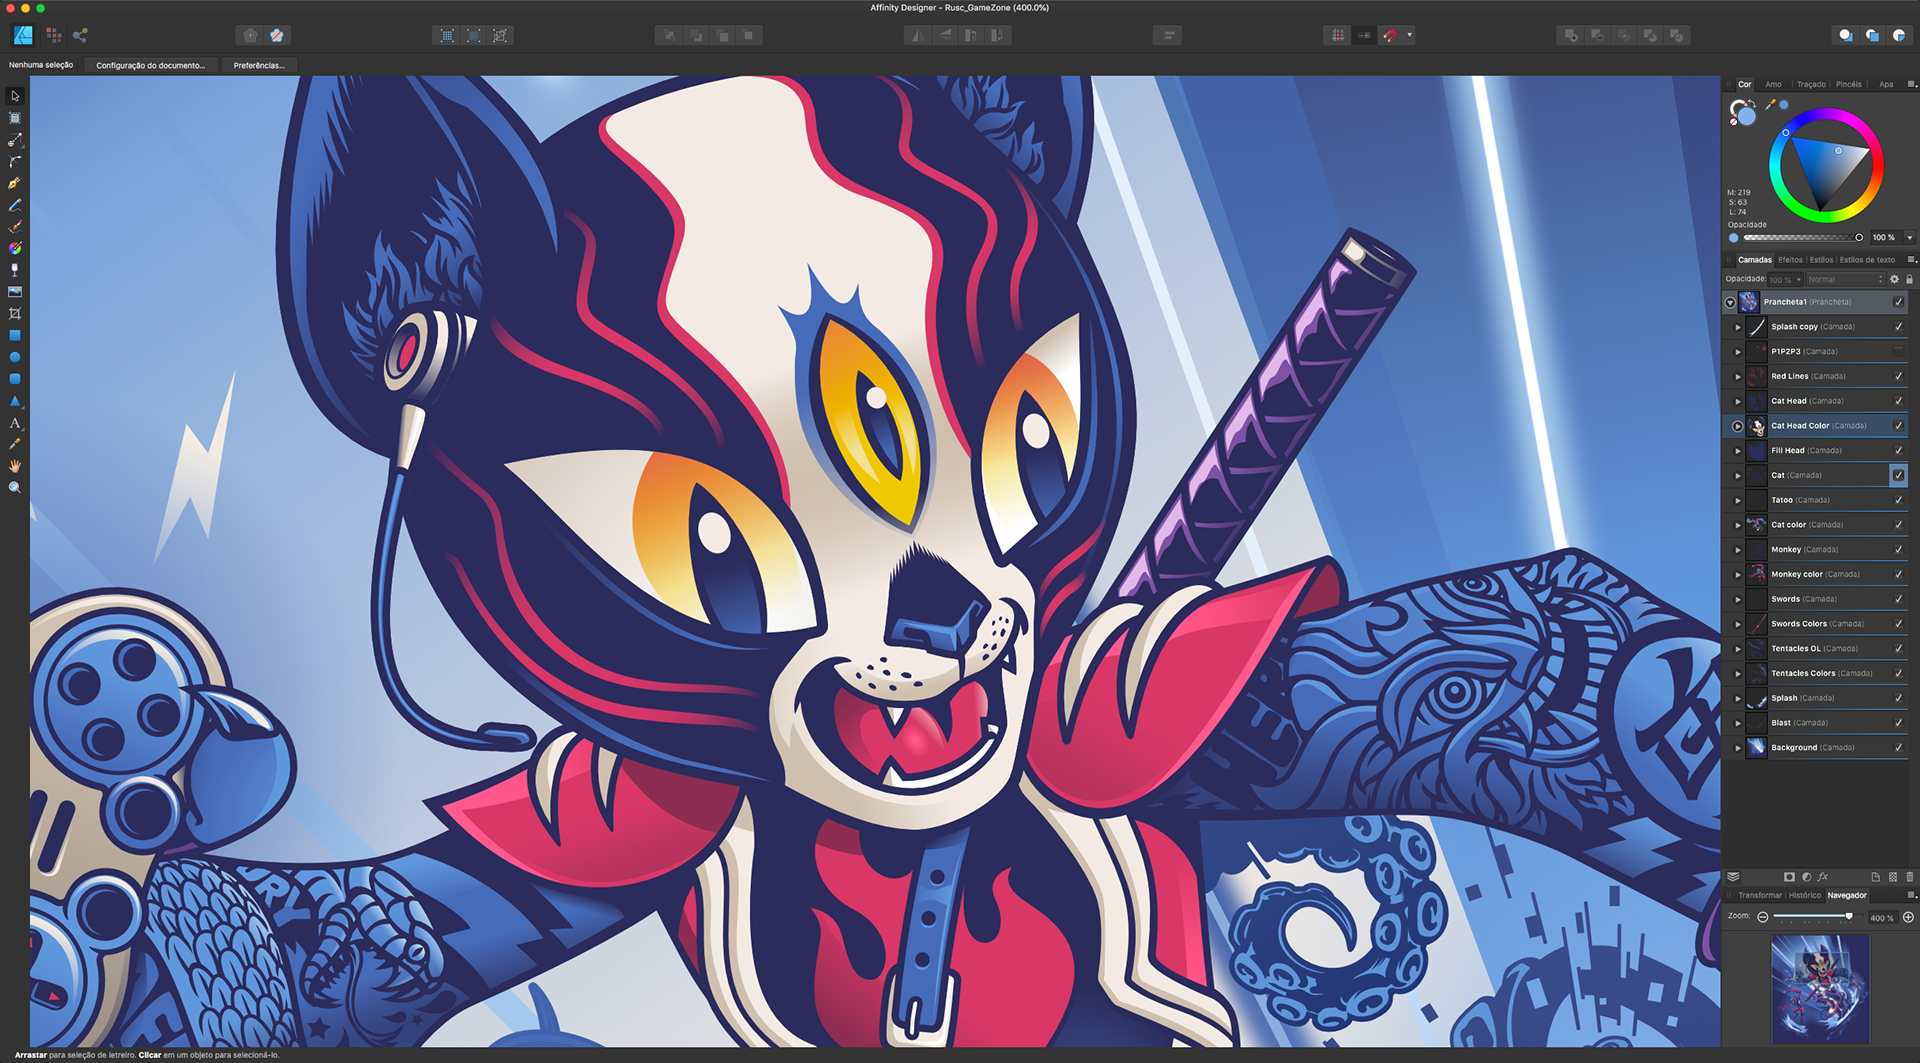Open the Efeitos tab
Screen dimensions: 1920x1063
click(x=1790, y=260)
